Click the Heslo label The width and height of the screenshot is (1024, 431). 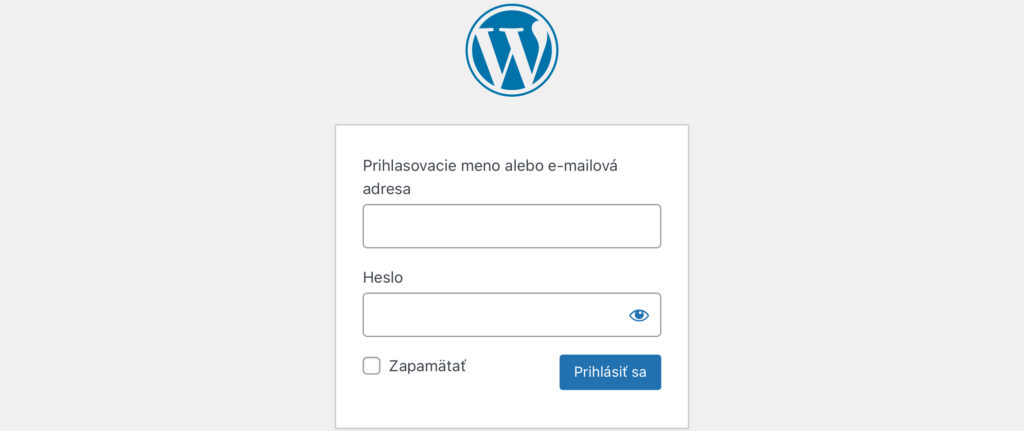[383, 278]
